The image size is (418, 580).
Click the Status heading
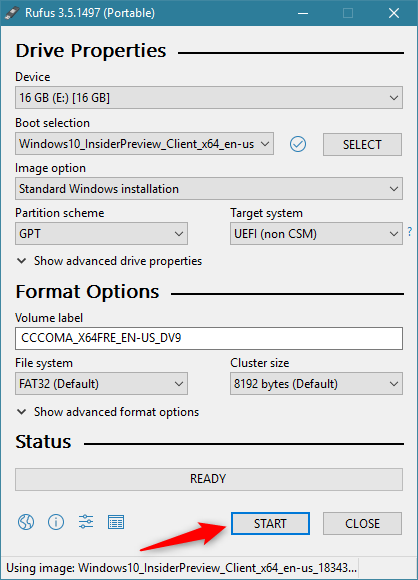click(x=43, y=442)
